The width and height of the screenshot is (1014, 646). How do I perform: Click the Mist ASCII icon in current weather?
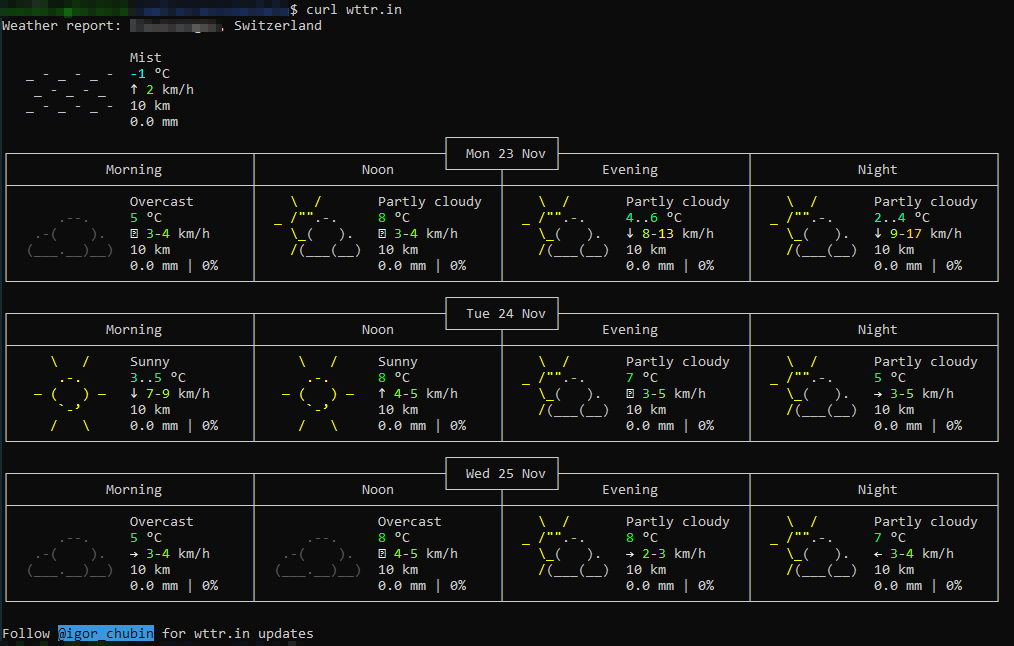[70, 93]
